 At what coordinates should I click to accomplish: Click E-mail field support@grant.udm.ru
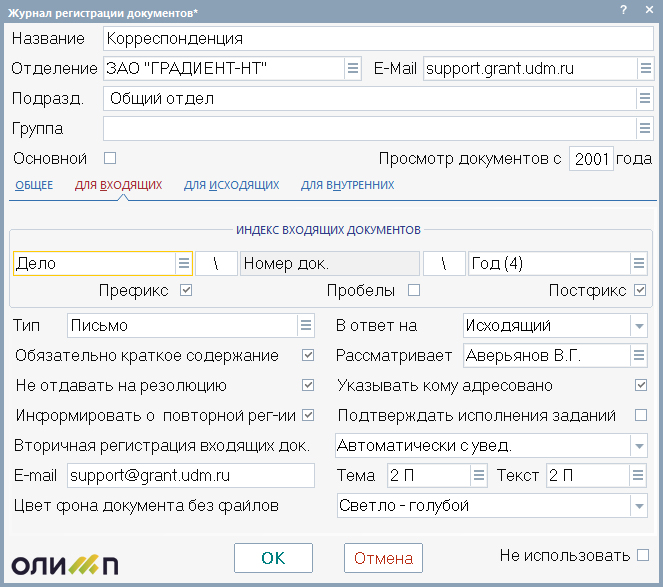click(x=191, y=475)
